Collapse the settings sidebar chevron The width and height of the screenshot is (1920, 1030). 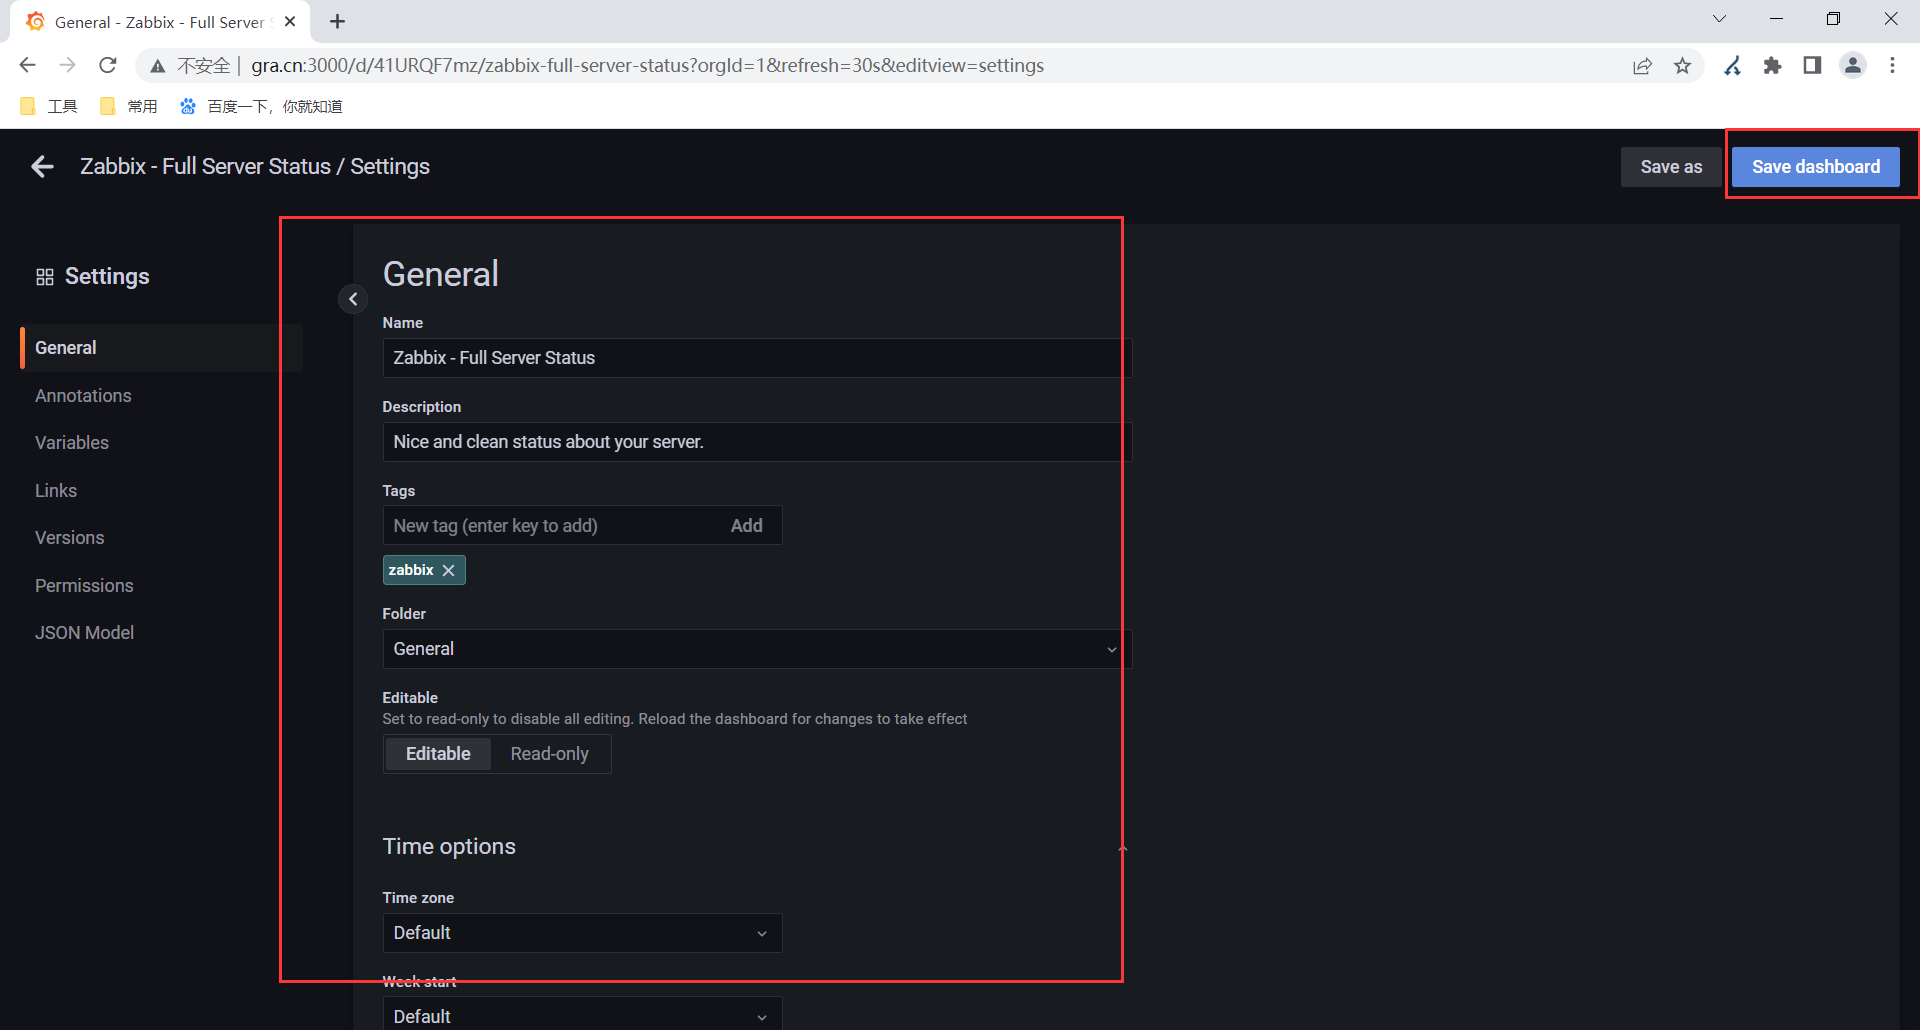pyautogui.click(x=353, y=299)
